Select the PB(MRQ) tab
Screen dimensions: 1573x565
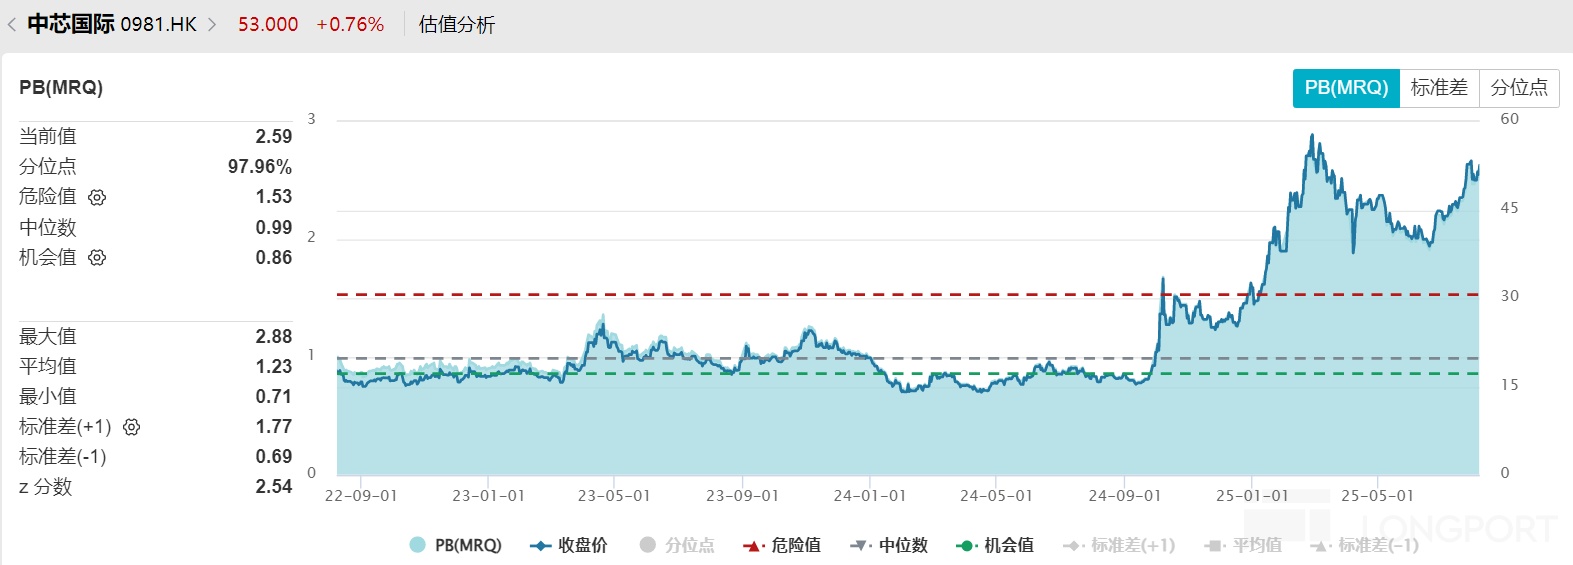pyautogui.click(x=1346, y=88)
